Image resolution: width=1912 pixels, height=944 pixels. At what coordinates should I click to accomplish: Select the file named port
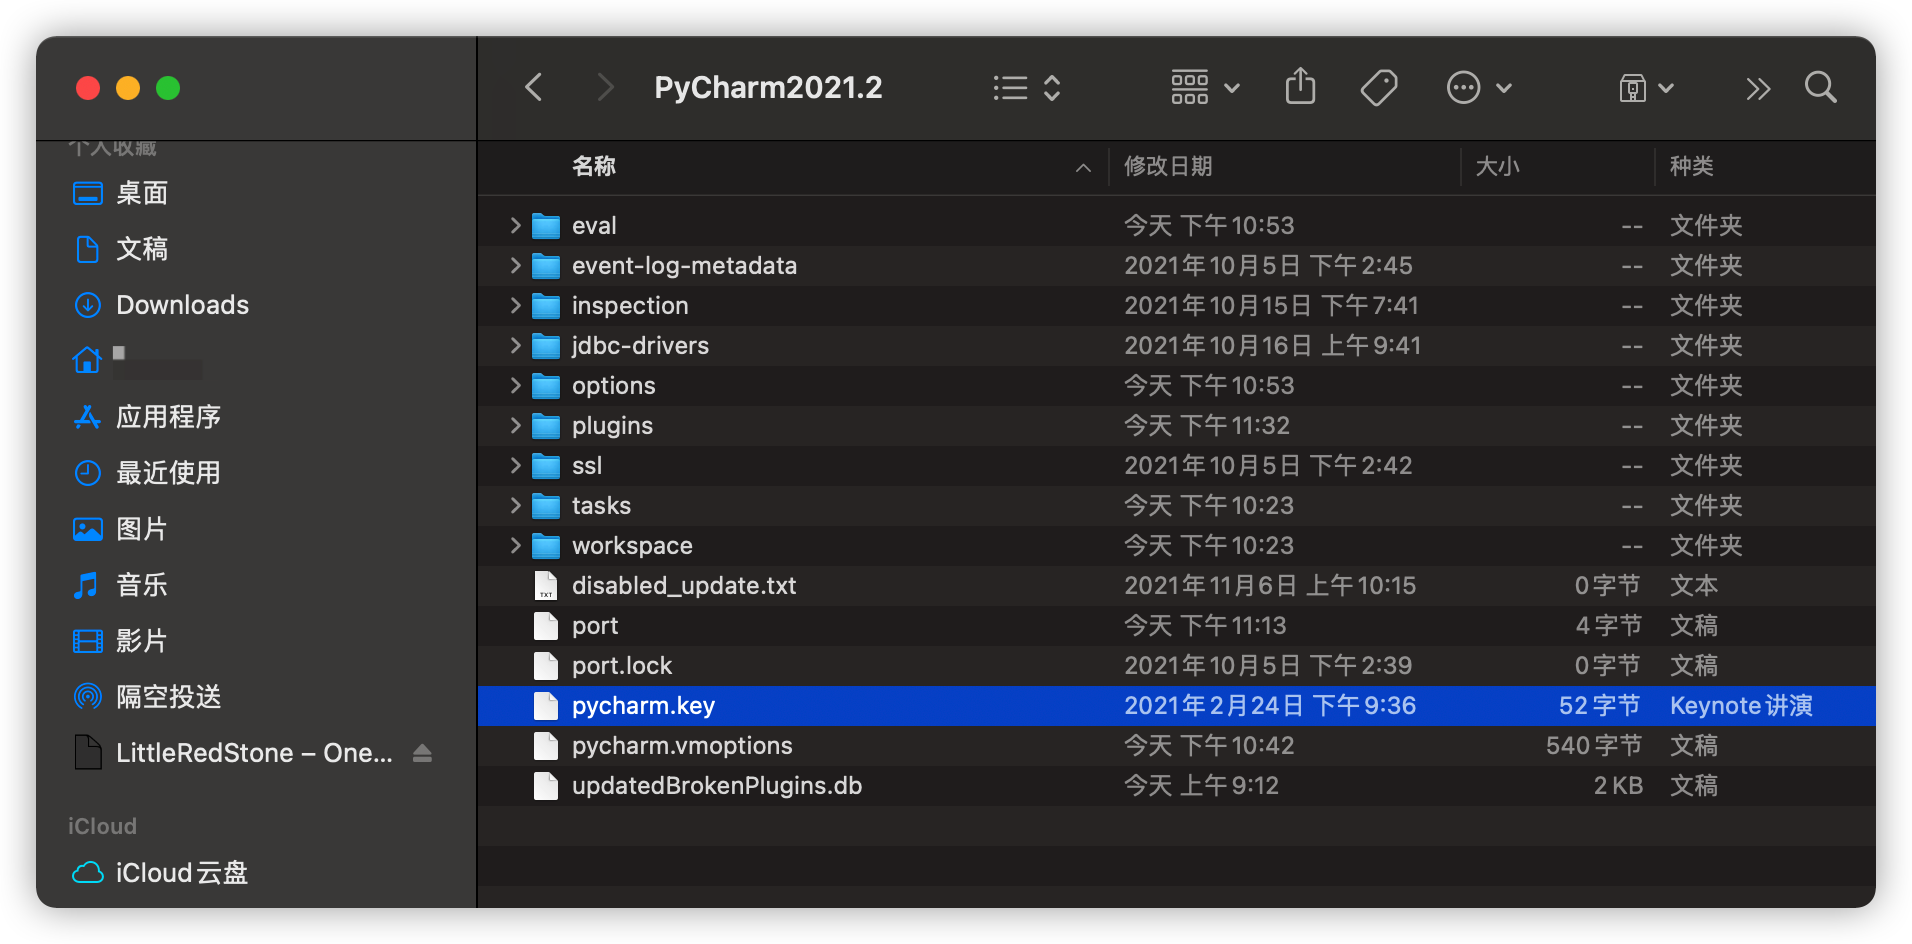(x=595, y=626)
